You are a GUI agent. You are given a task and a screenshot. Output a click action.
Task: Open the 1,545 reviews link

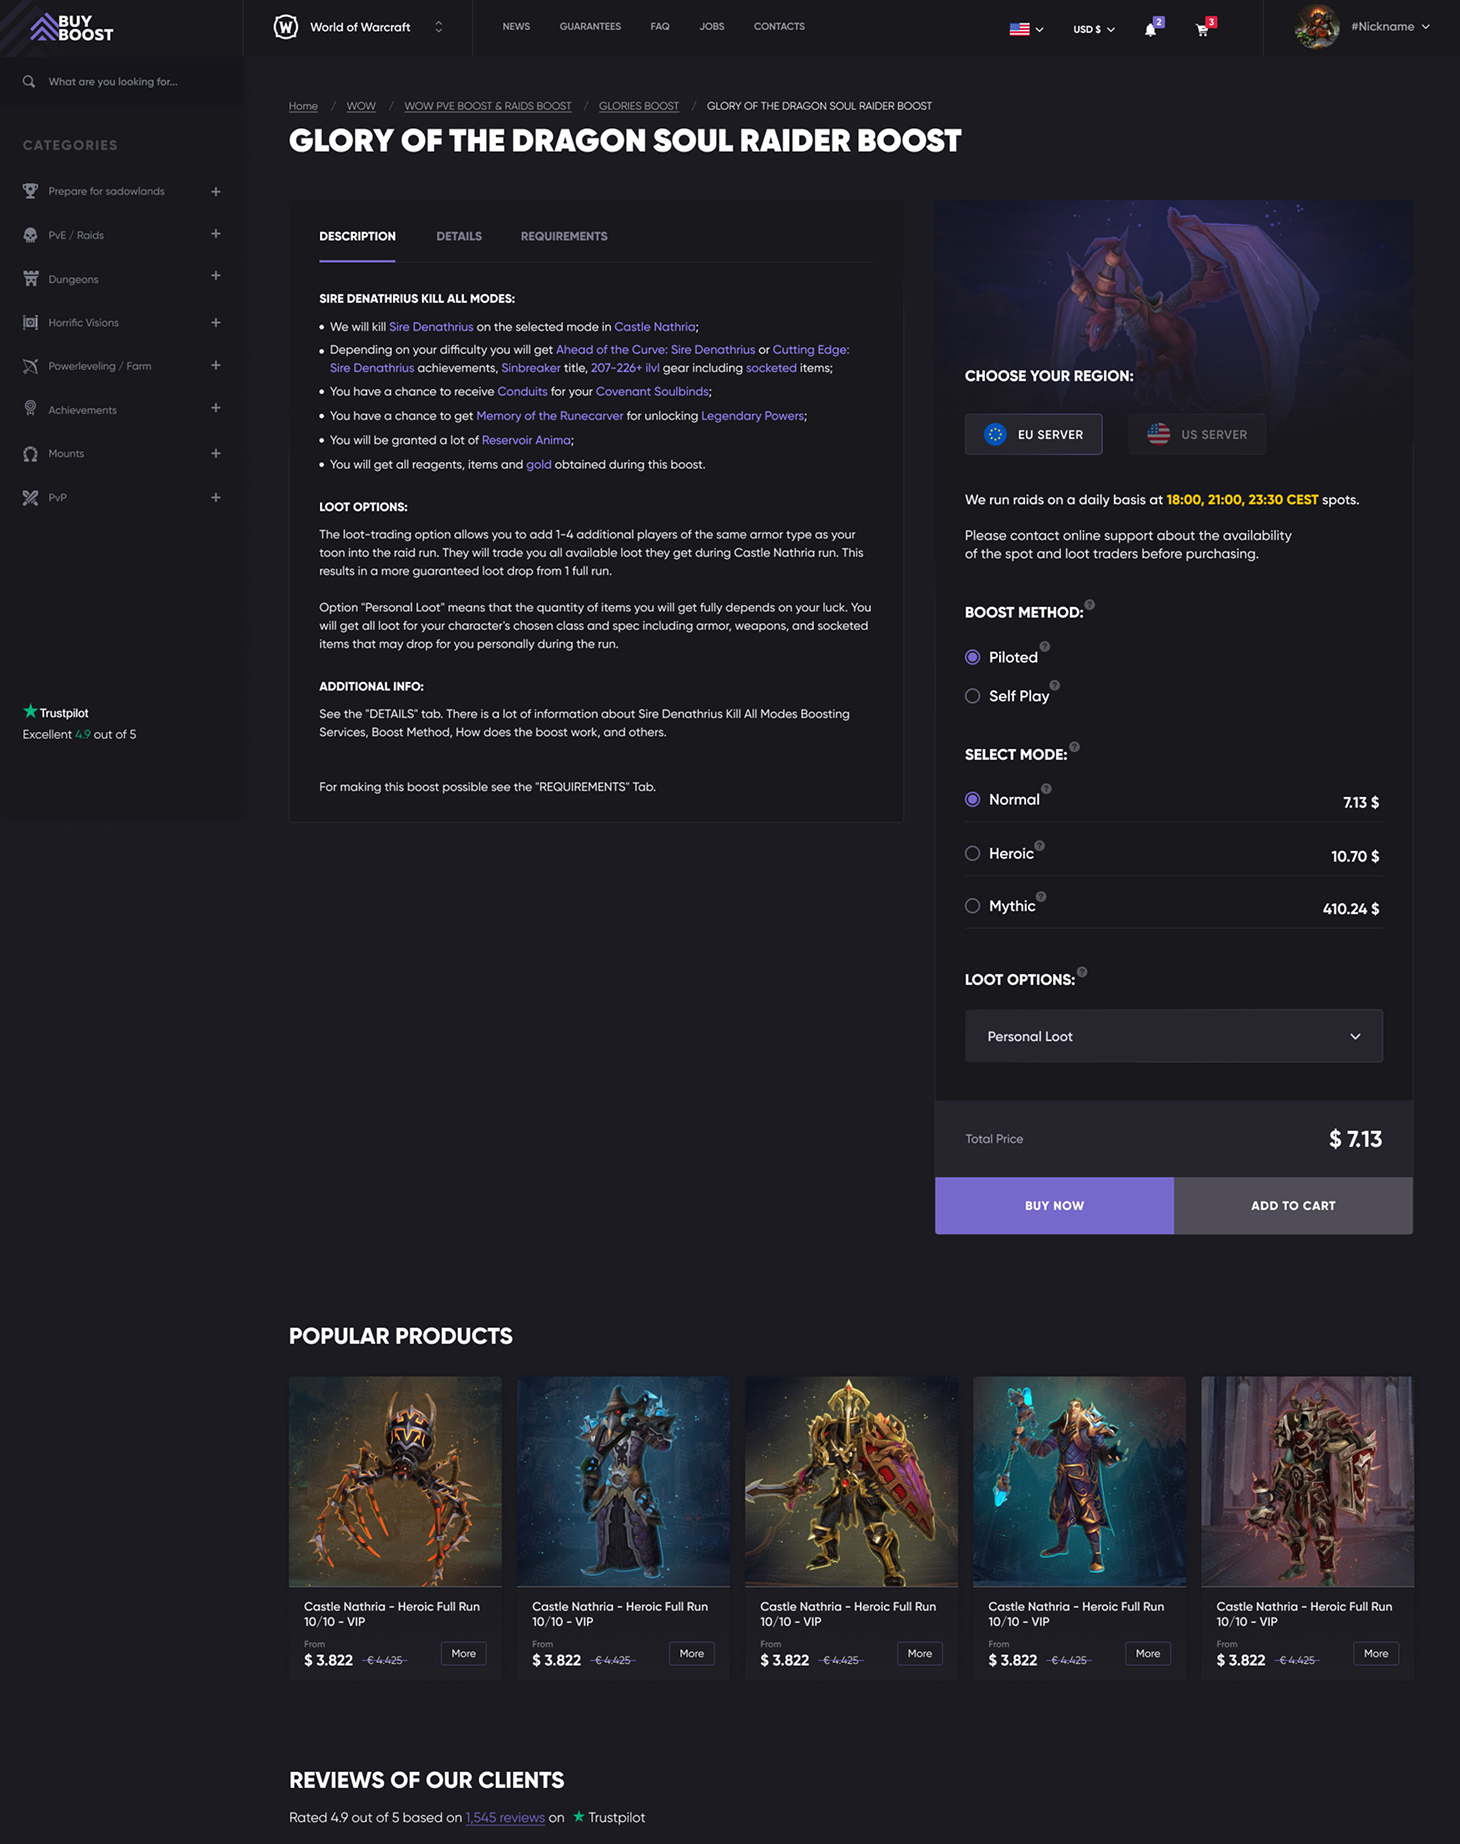click(x=505, y=1817)
